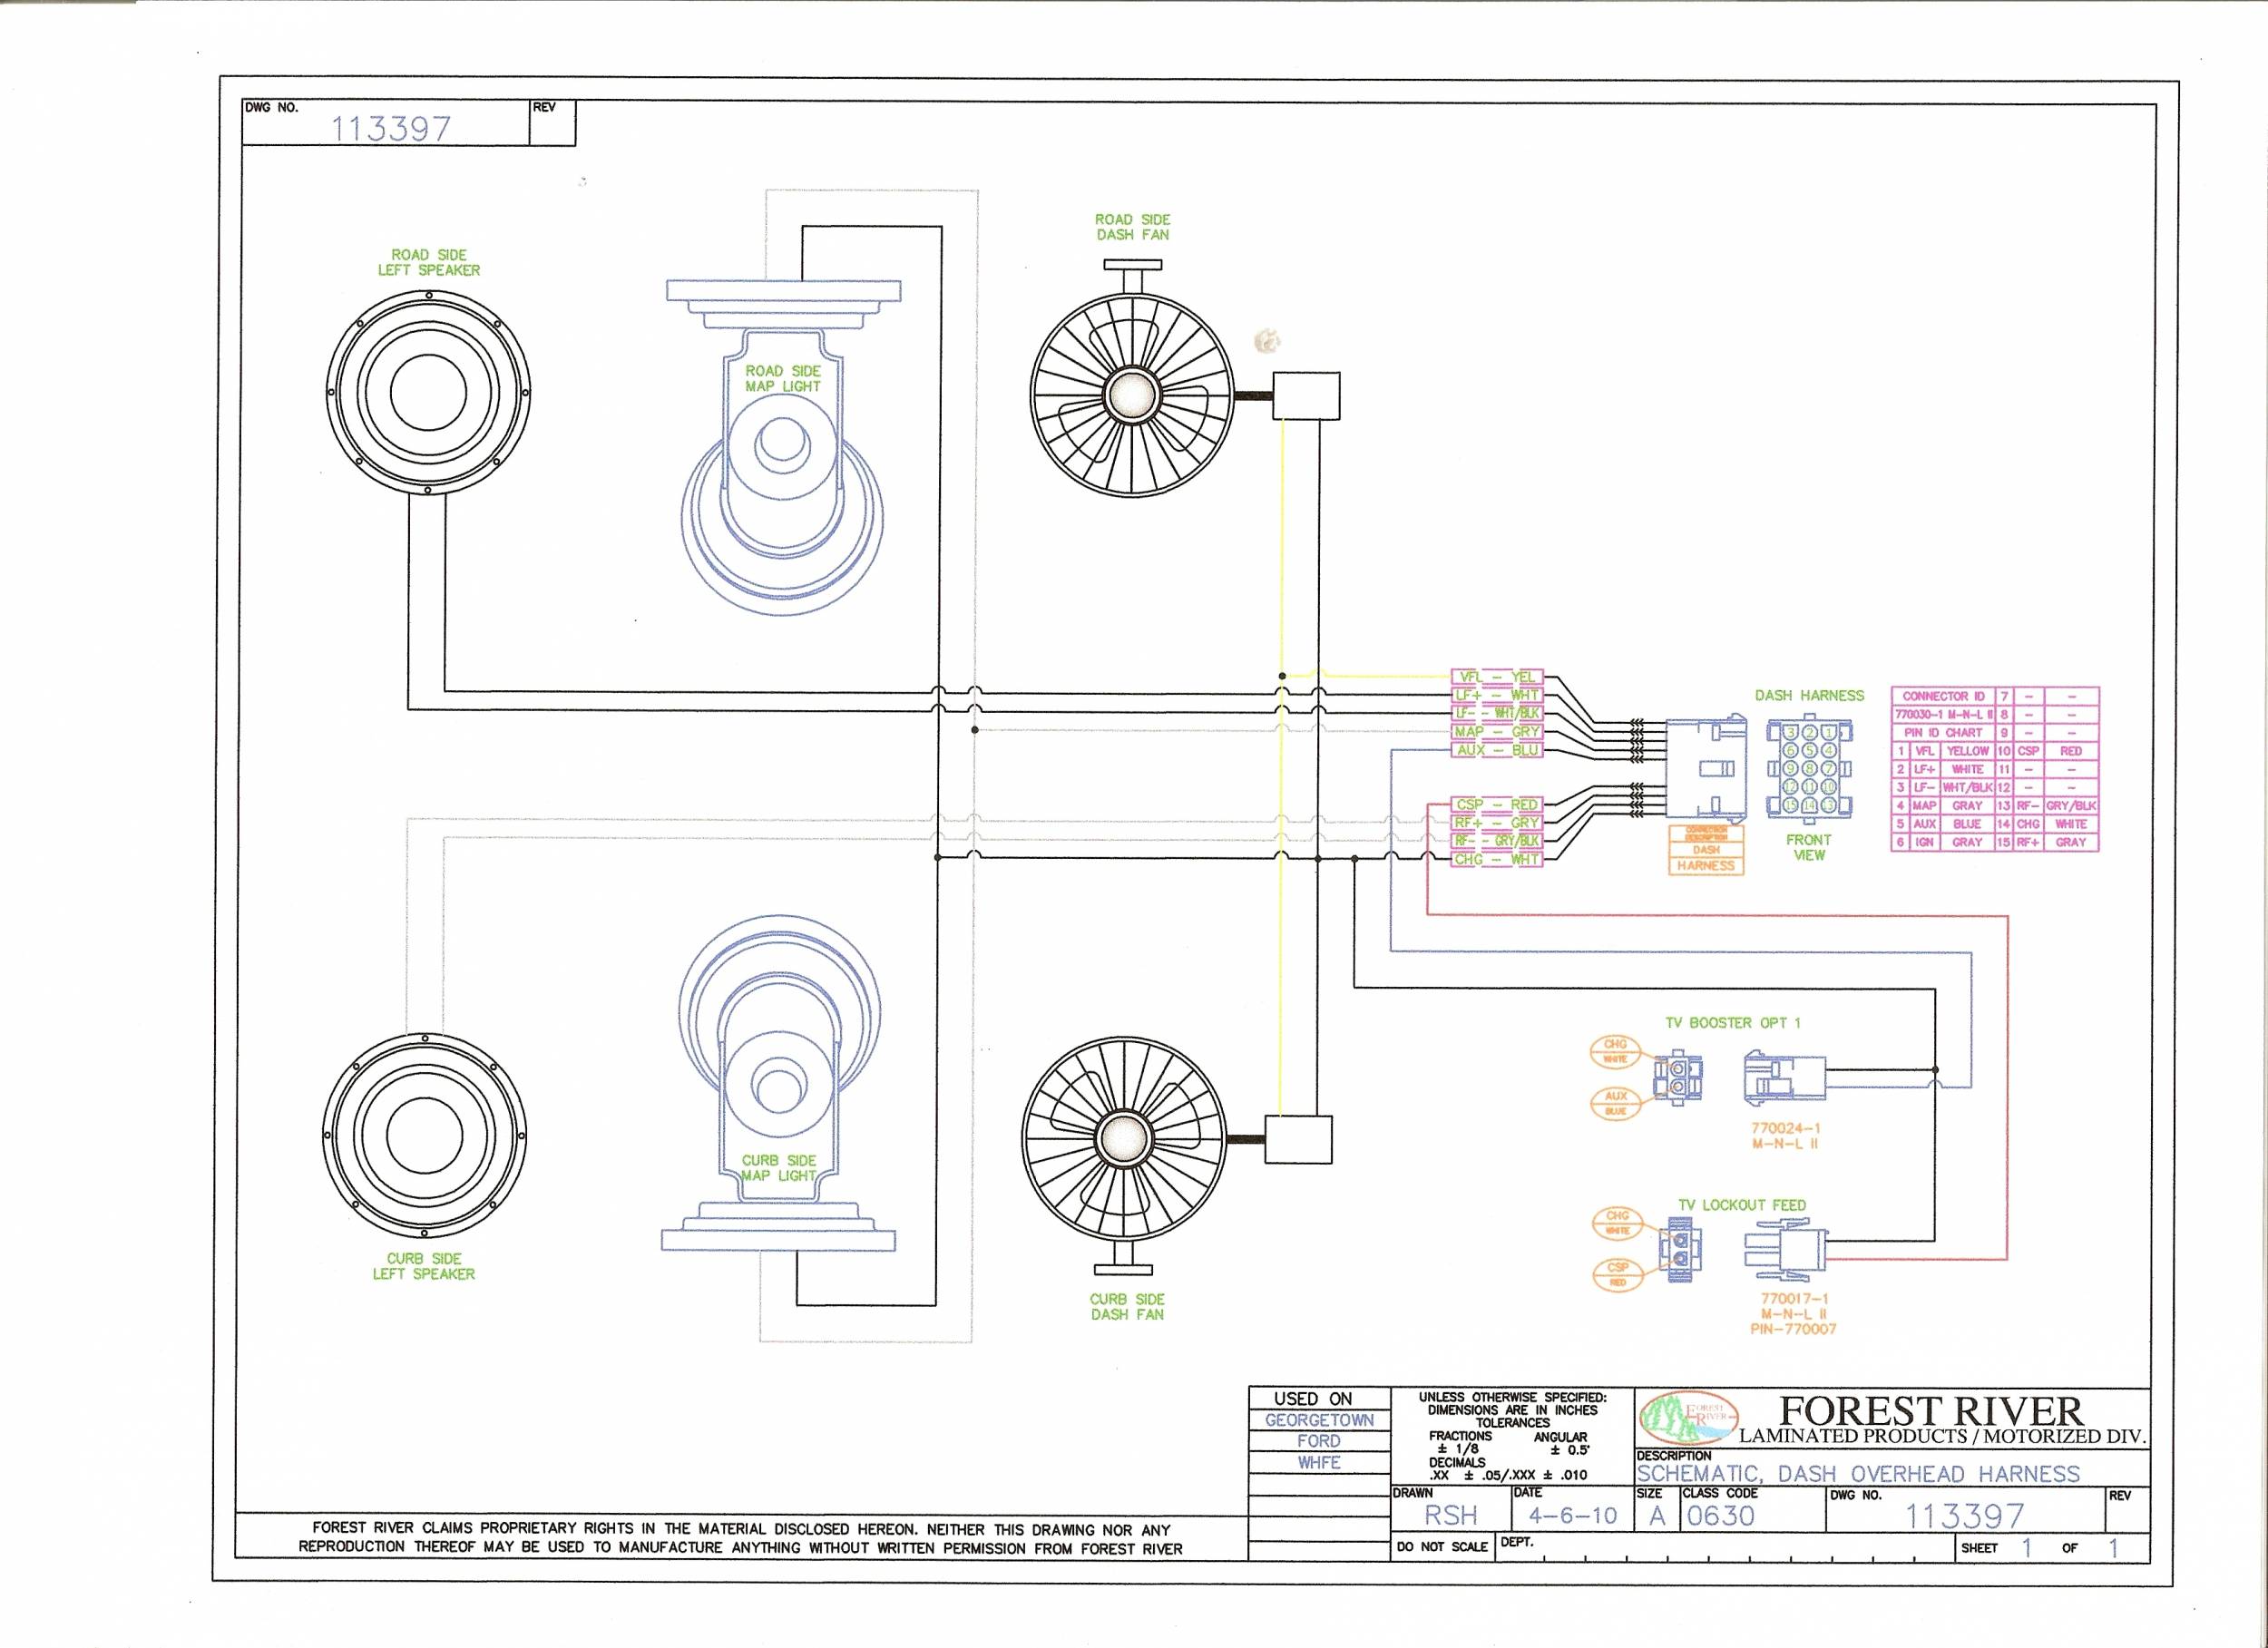Click the date 4-6-10
This screenshot has width=2268, height=1648.
(1573, 1516)
